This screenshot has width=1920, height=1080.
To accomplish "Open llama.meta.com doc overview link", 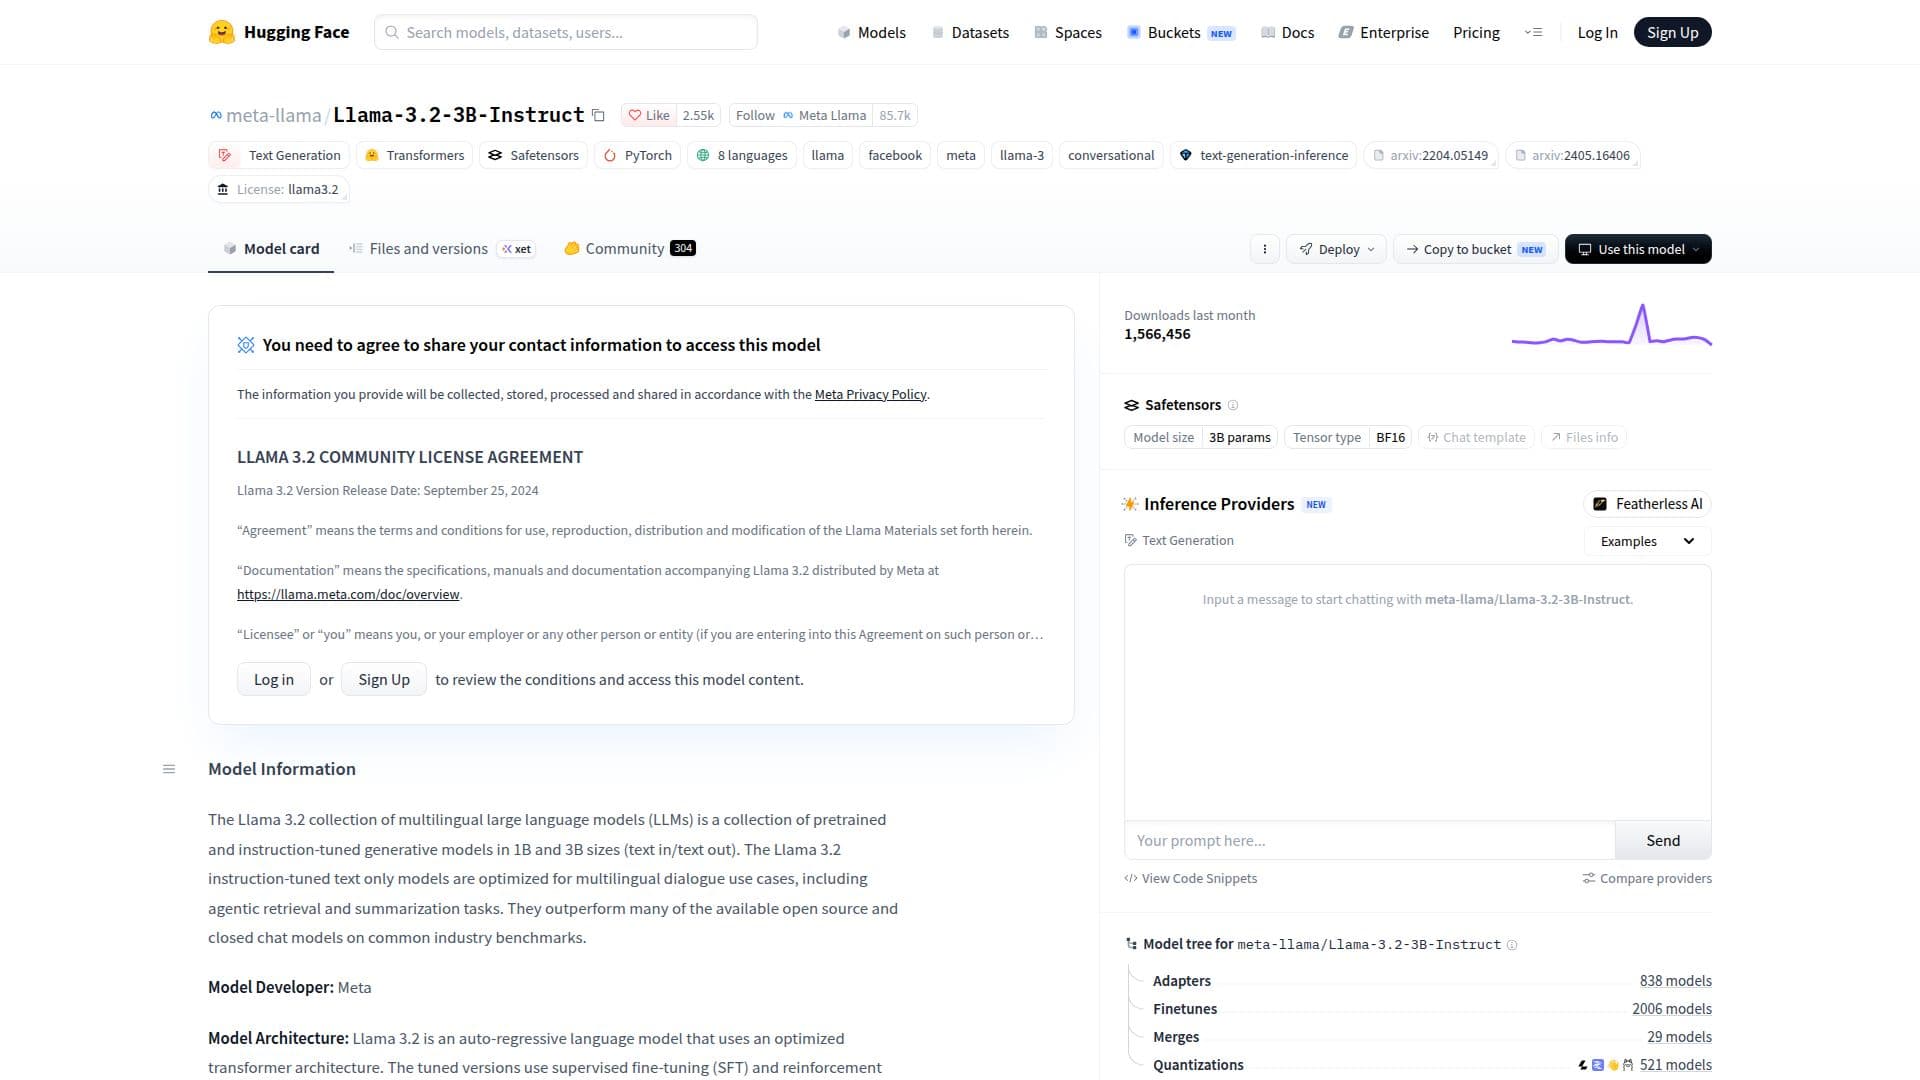I will (348, 594).
